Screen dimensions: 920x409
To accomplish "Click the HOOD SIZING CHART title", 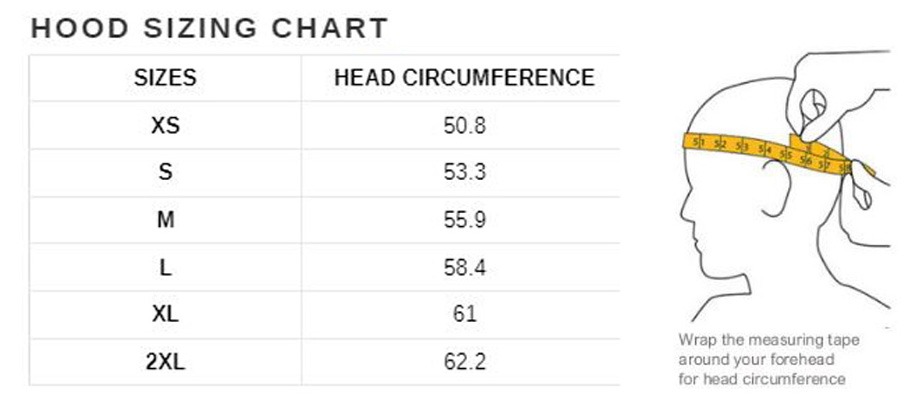I will (209, 28).
